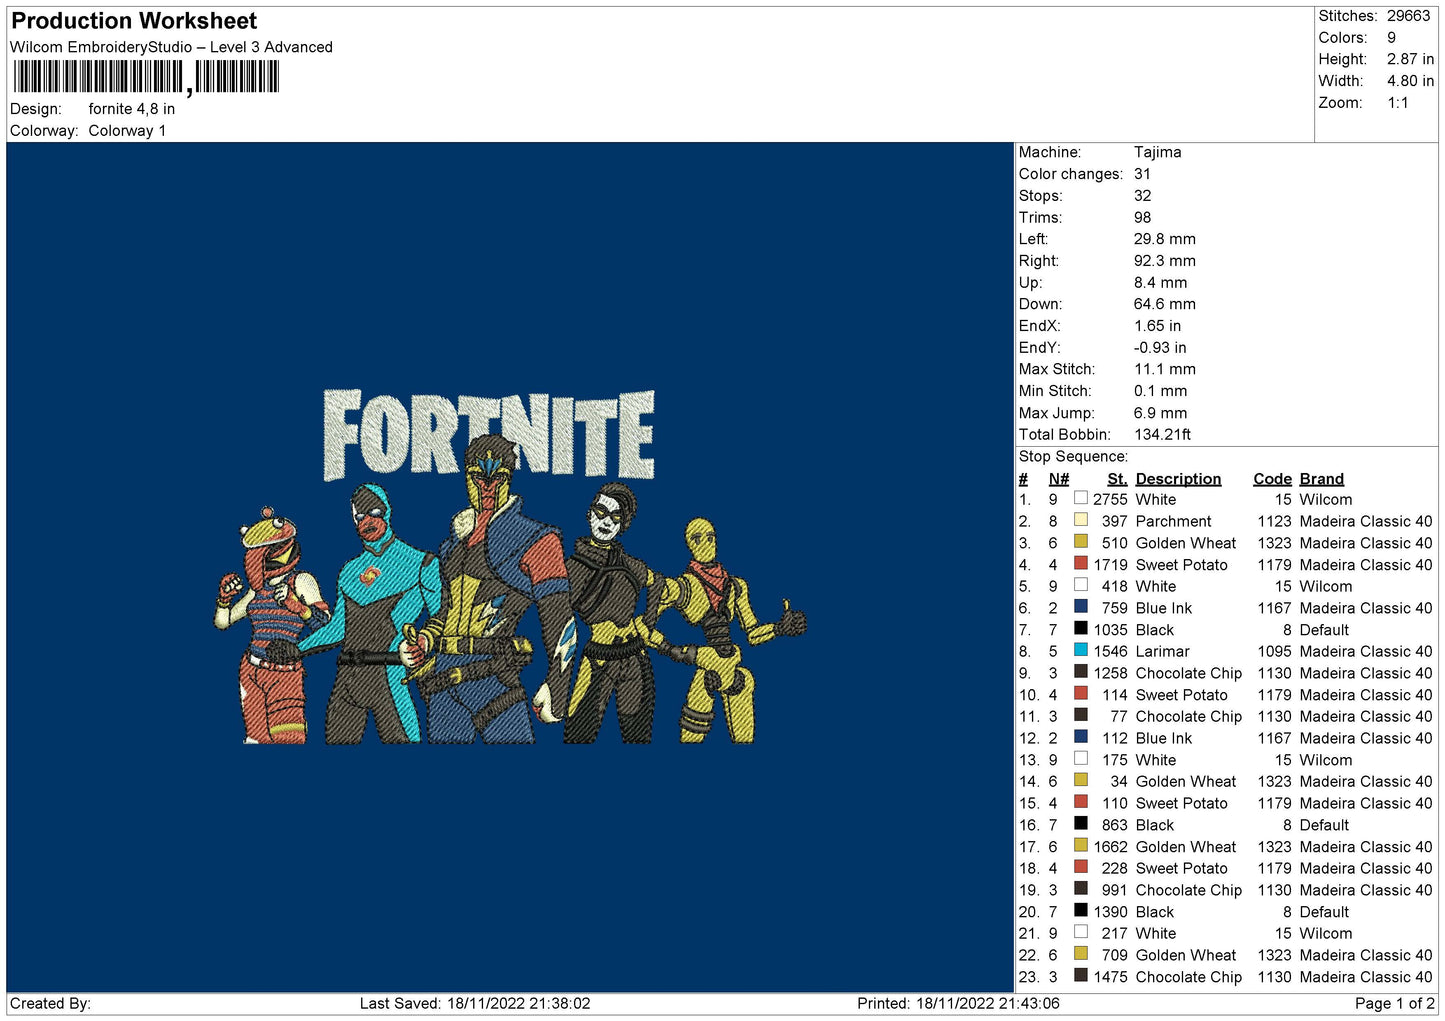
Task: Click the 'Stop Sequence:' label
Action: (x=1073, y=456)
